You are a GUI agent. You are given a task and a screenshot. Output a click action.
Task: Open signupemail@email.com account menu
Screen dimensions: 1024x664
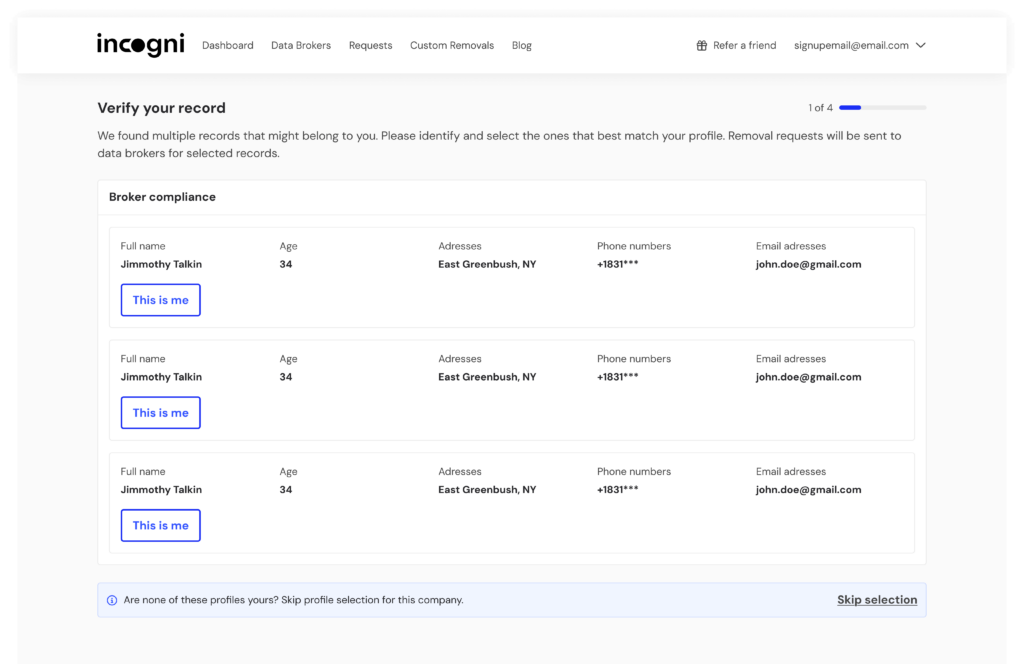[859, 45]
